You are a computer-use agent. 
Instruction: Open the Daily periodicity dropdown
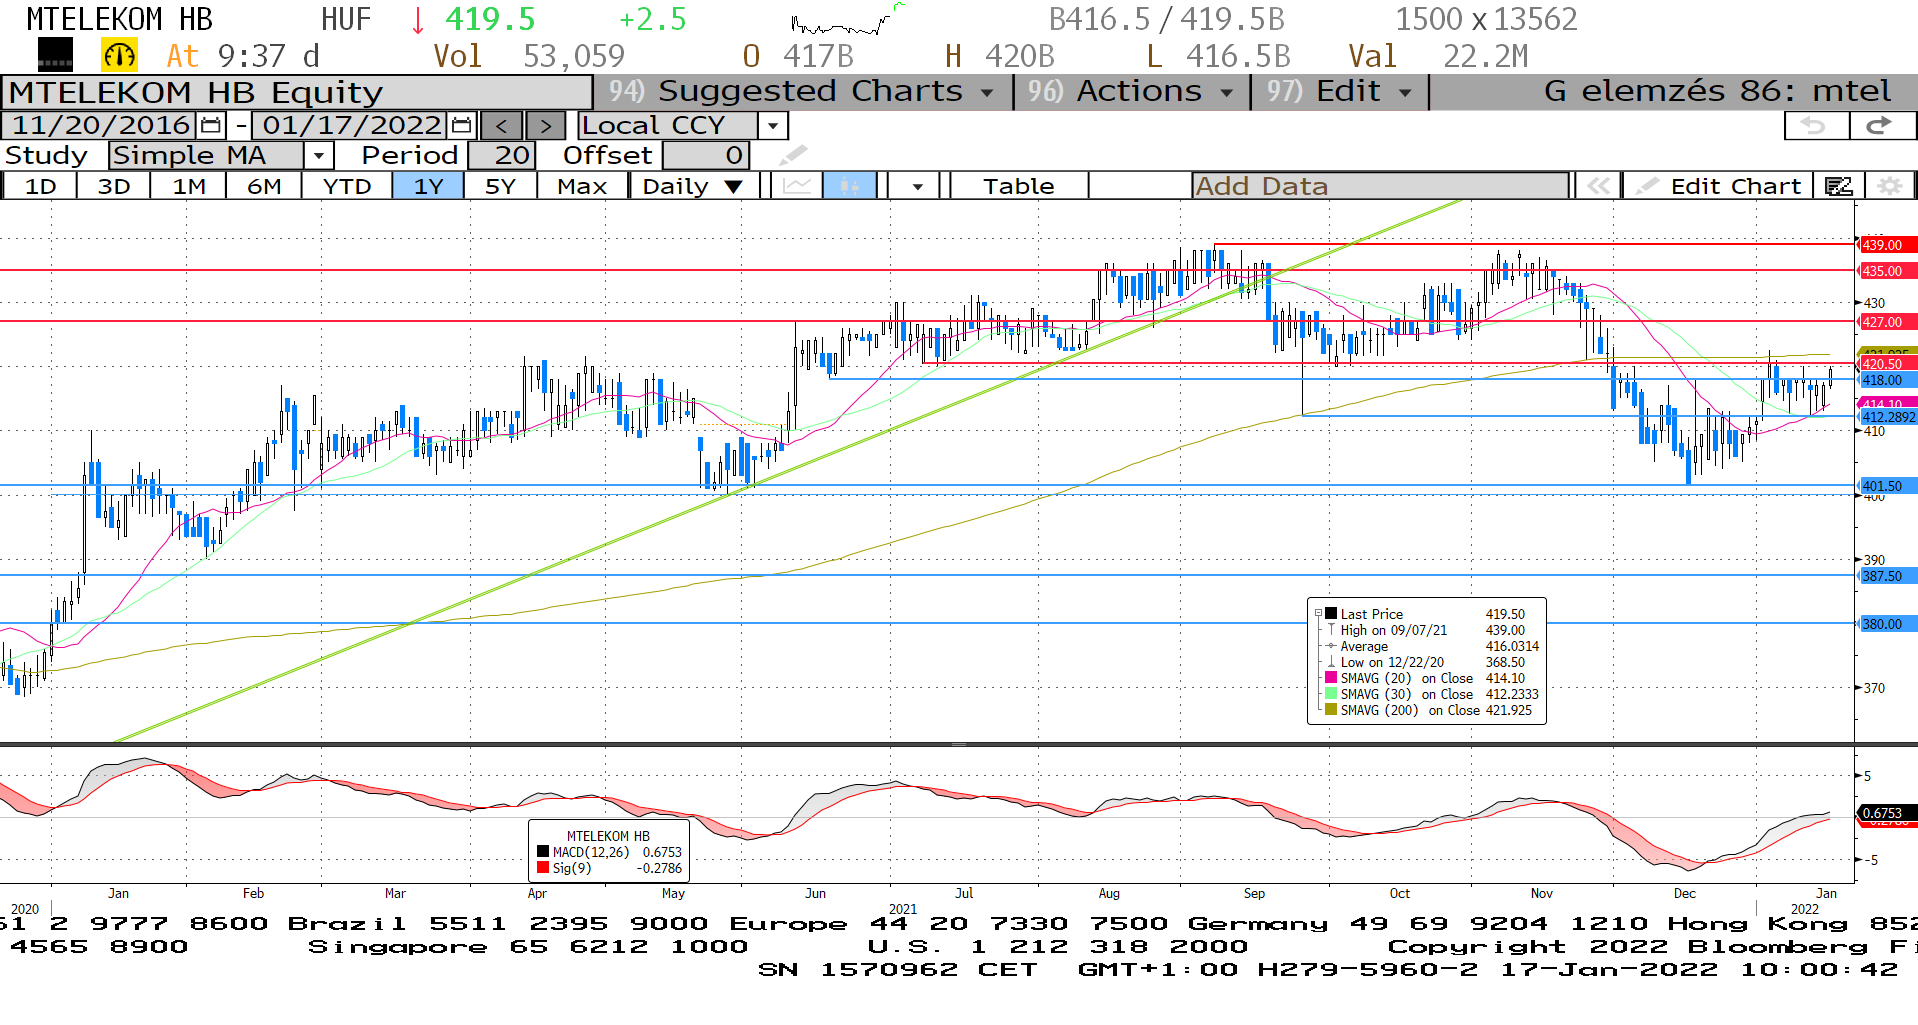pos(694,186)
